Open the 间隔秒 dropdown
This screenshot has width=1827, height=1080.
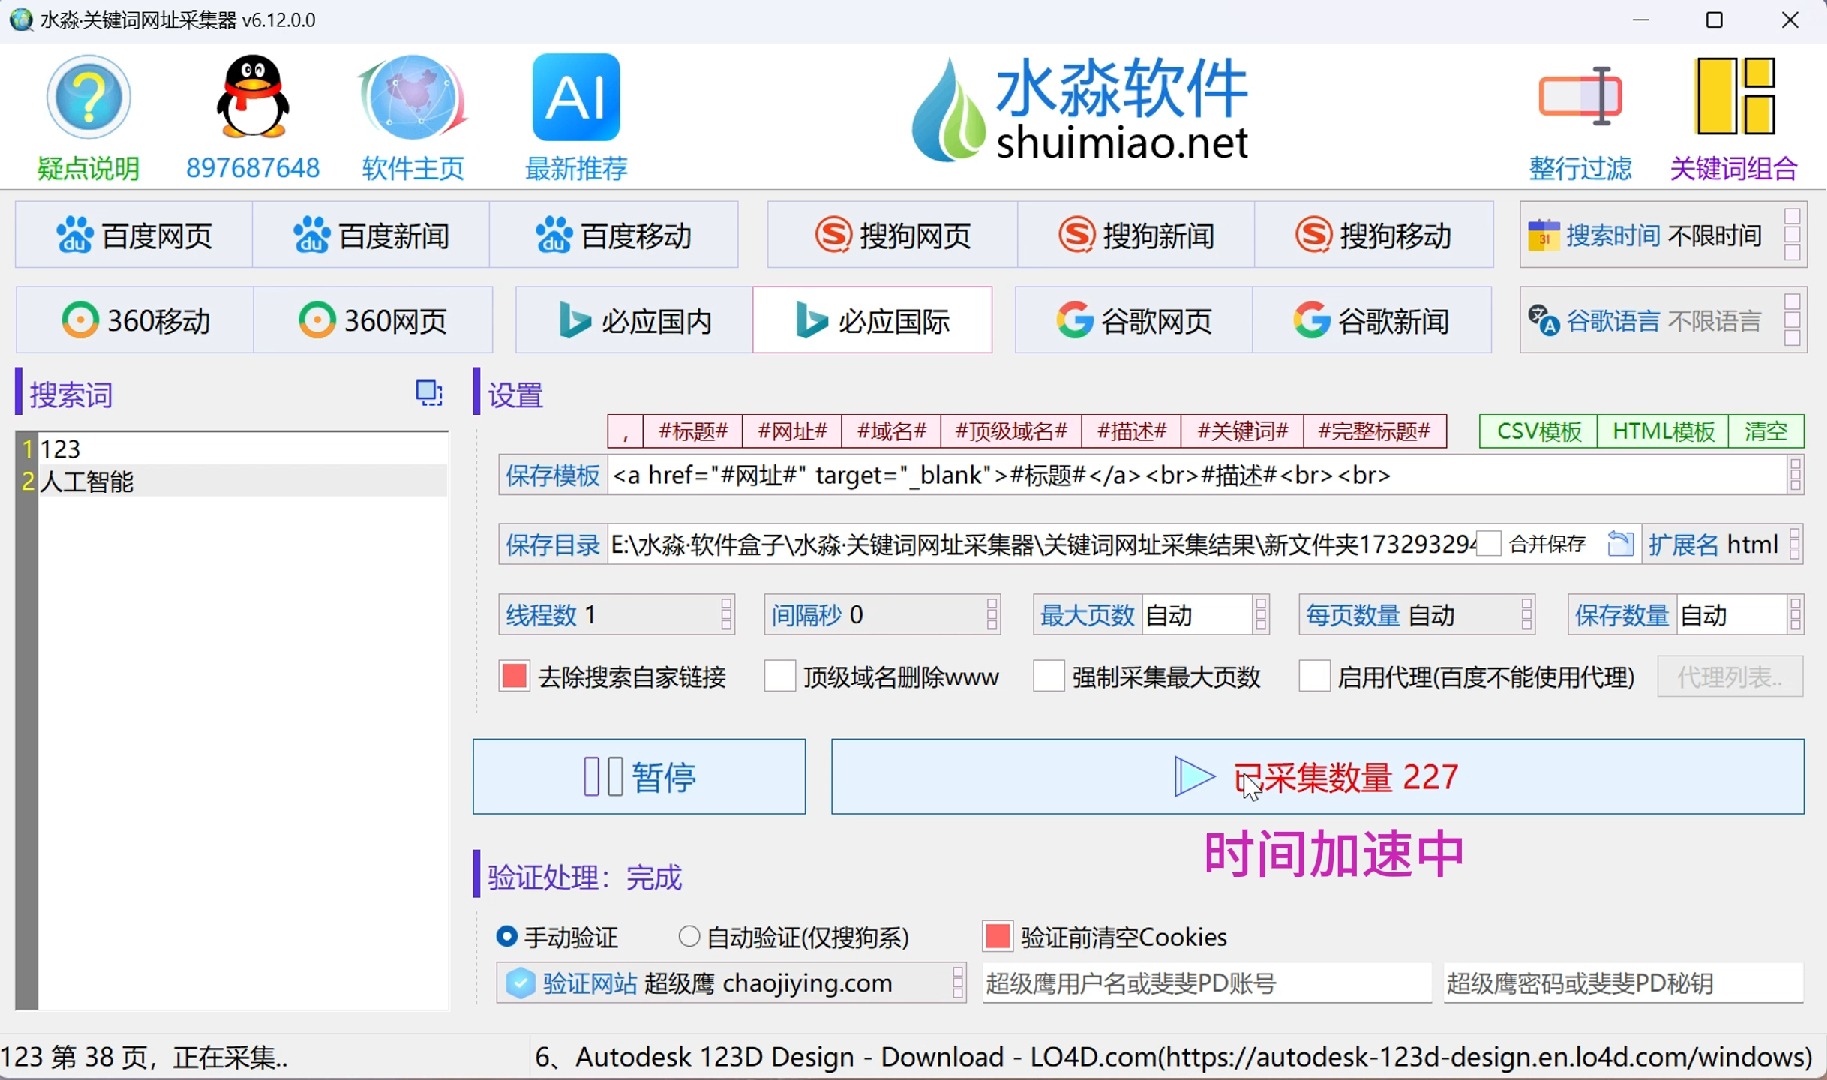882,615
